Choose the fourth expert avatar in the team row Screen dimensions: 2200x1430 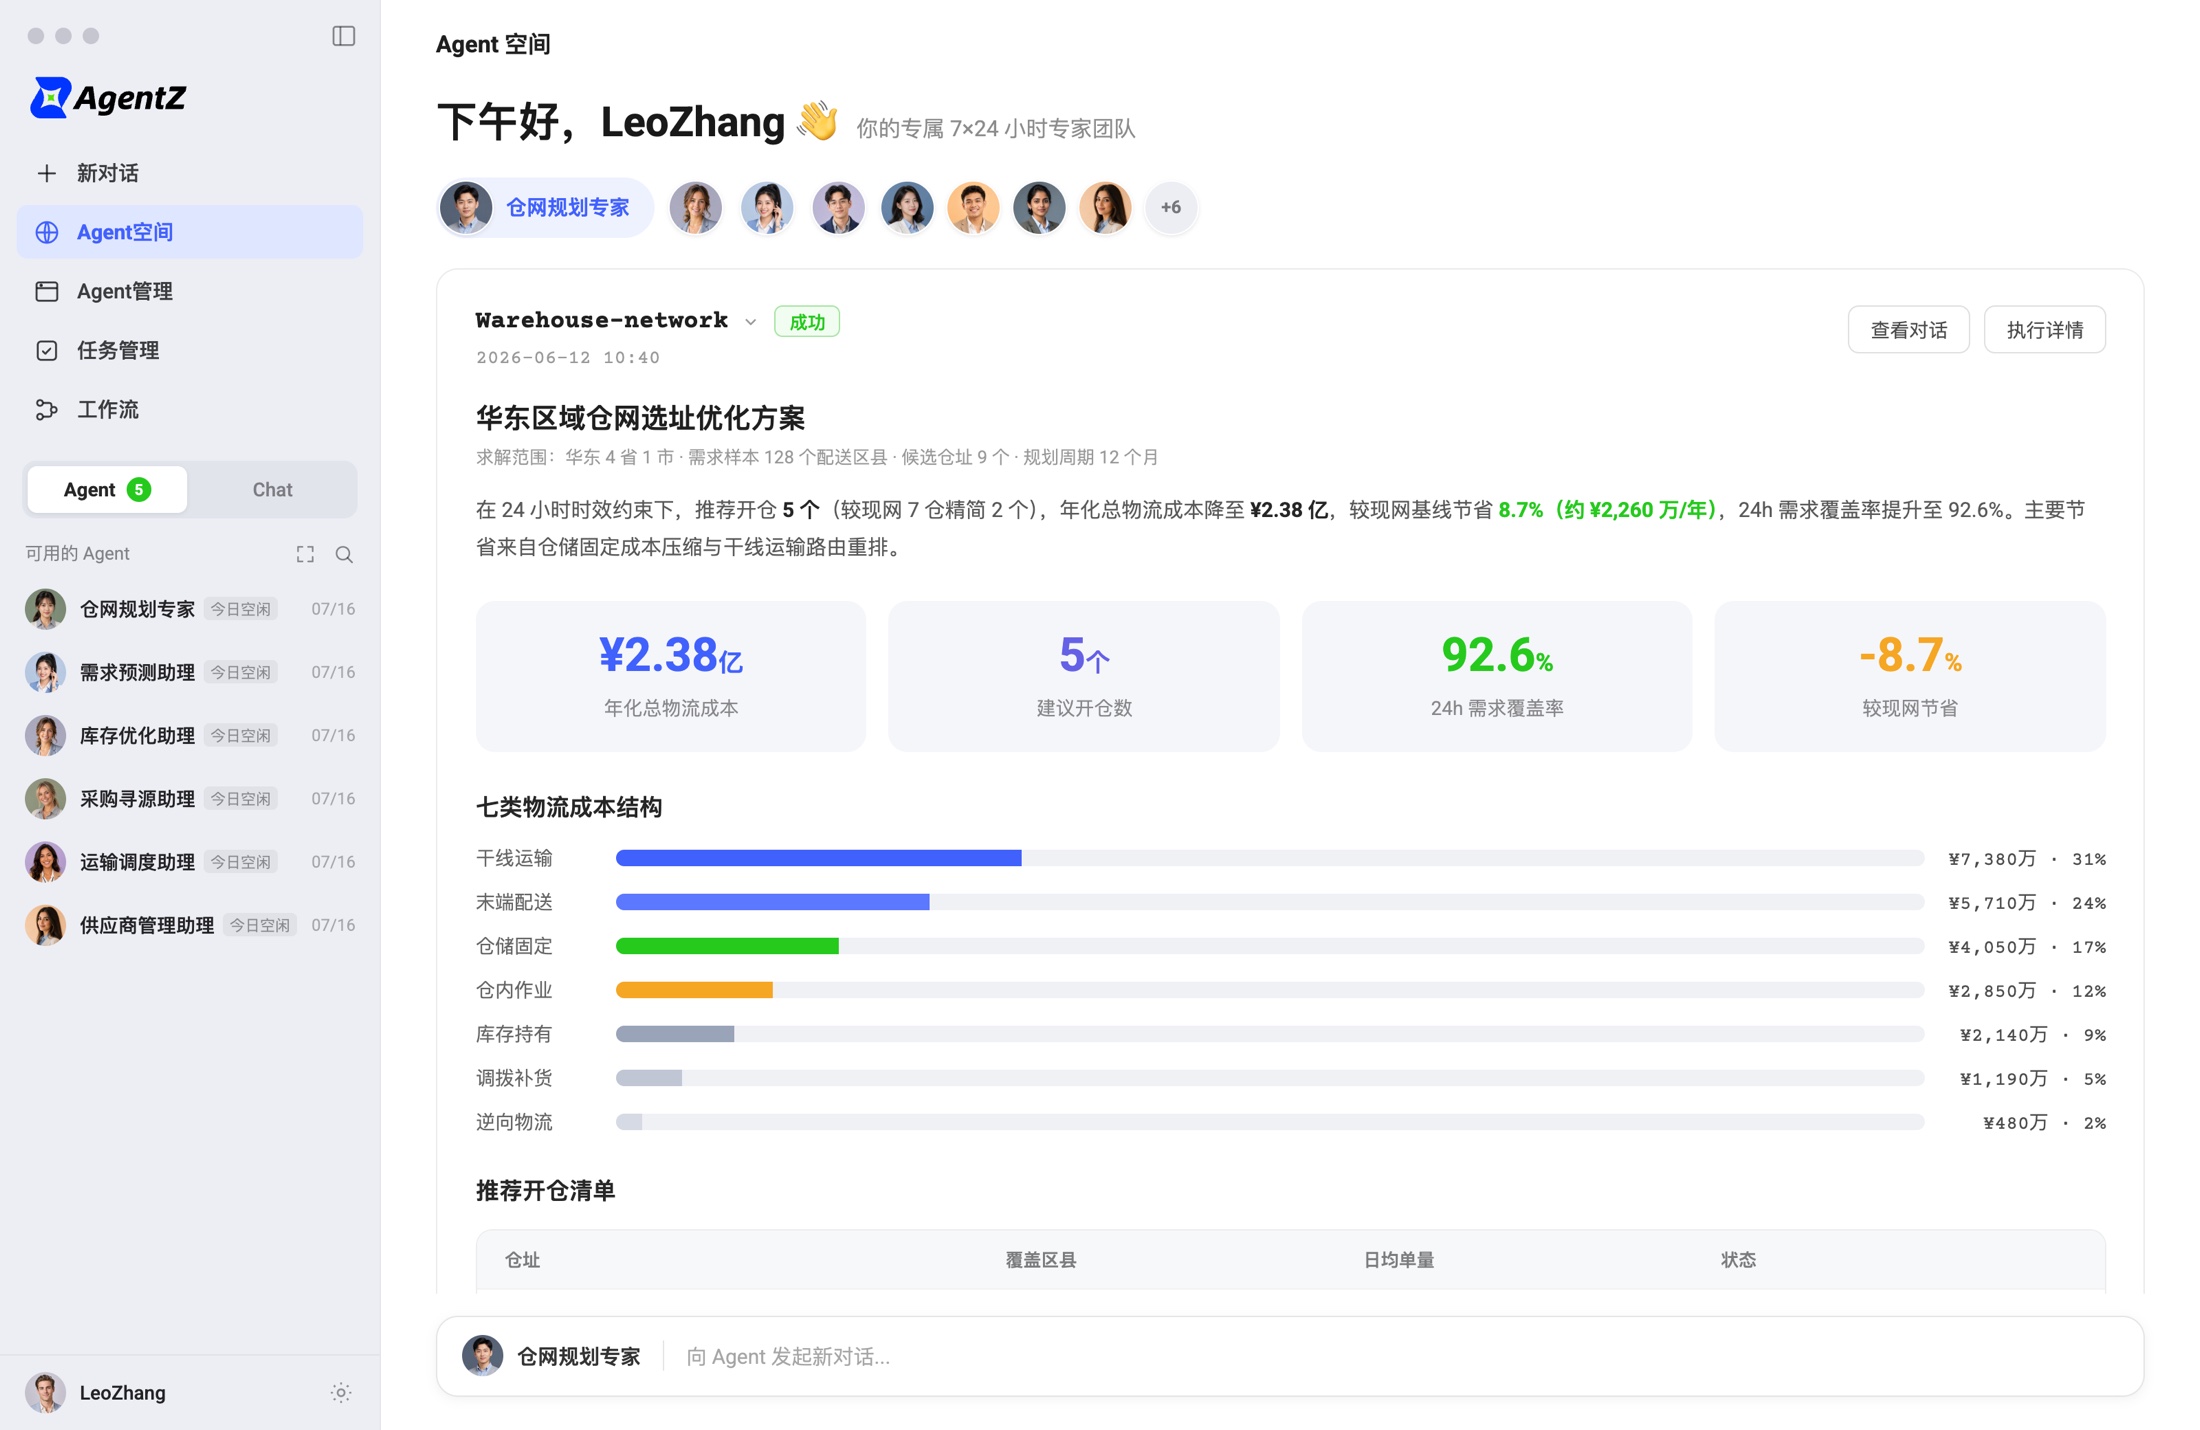pyautogui.click(x=838, y=207)
